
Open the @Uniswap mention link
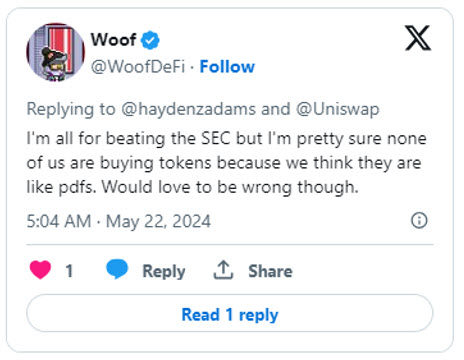(x=338, y=110)
